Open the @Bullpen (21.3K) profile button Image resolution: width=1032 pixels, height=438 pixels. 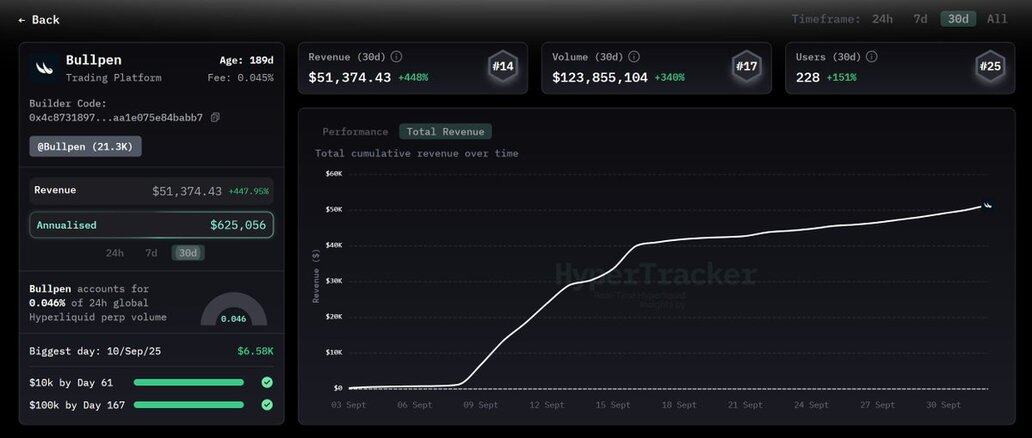click(x=86, y=147)
